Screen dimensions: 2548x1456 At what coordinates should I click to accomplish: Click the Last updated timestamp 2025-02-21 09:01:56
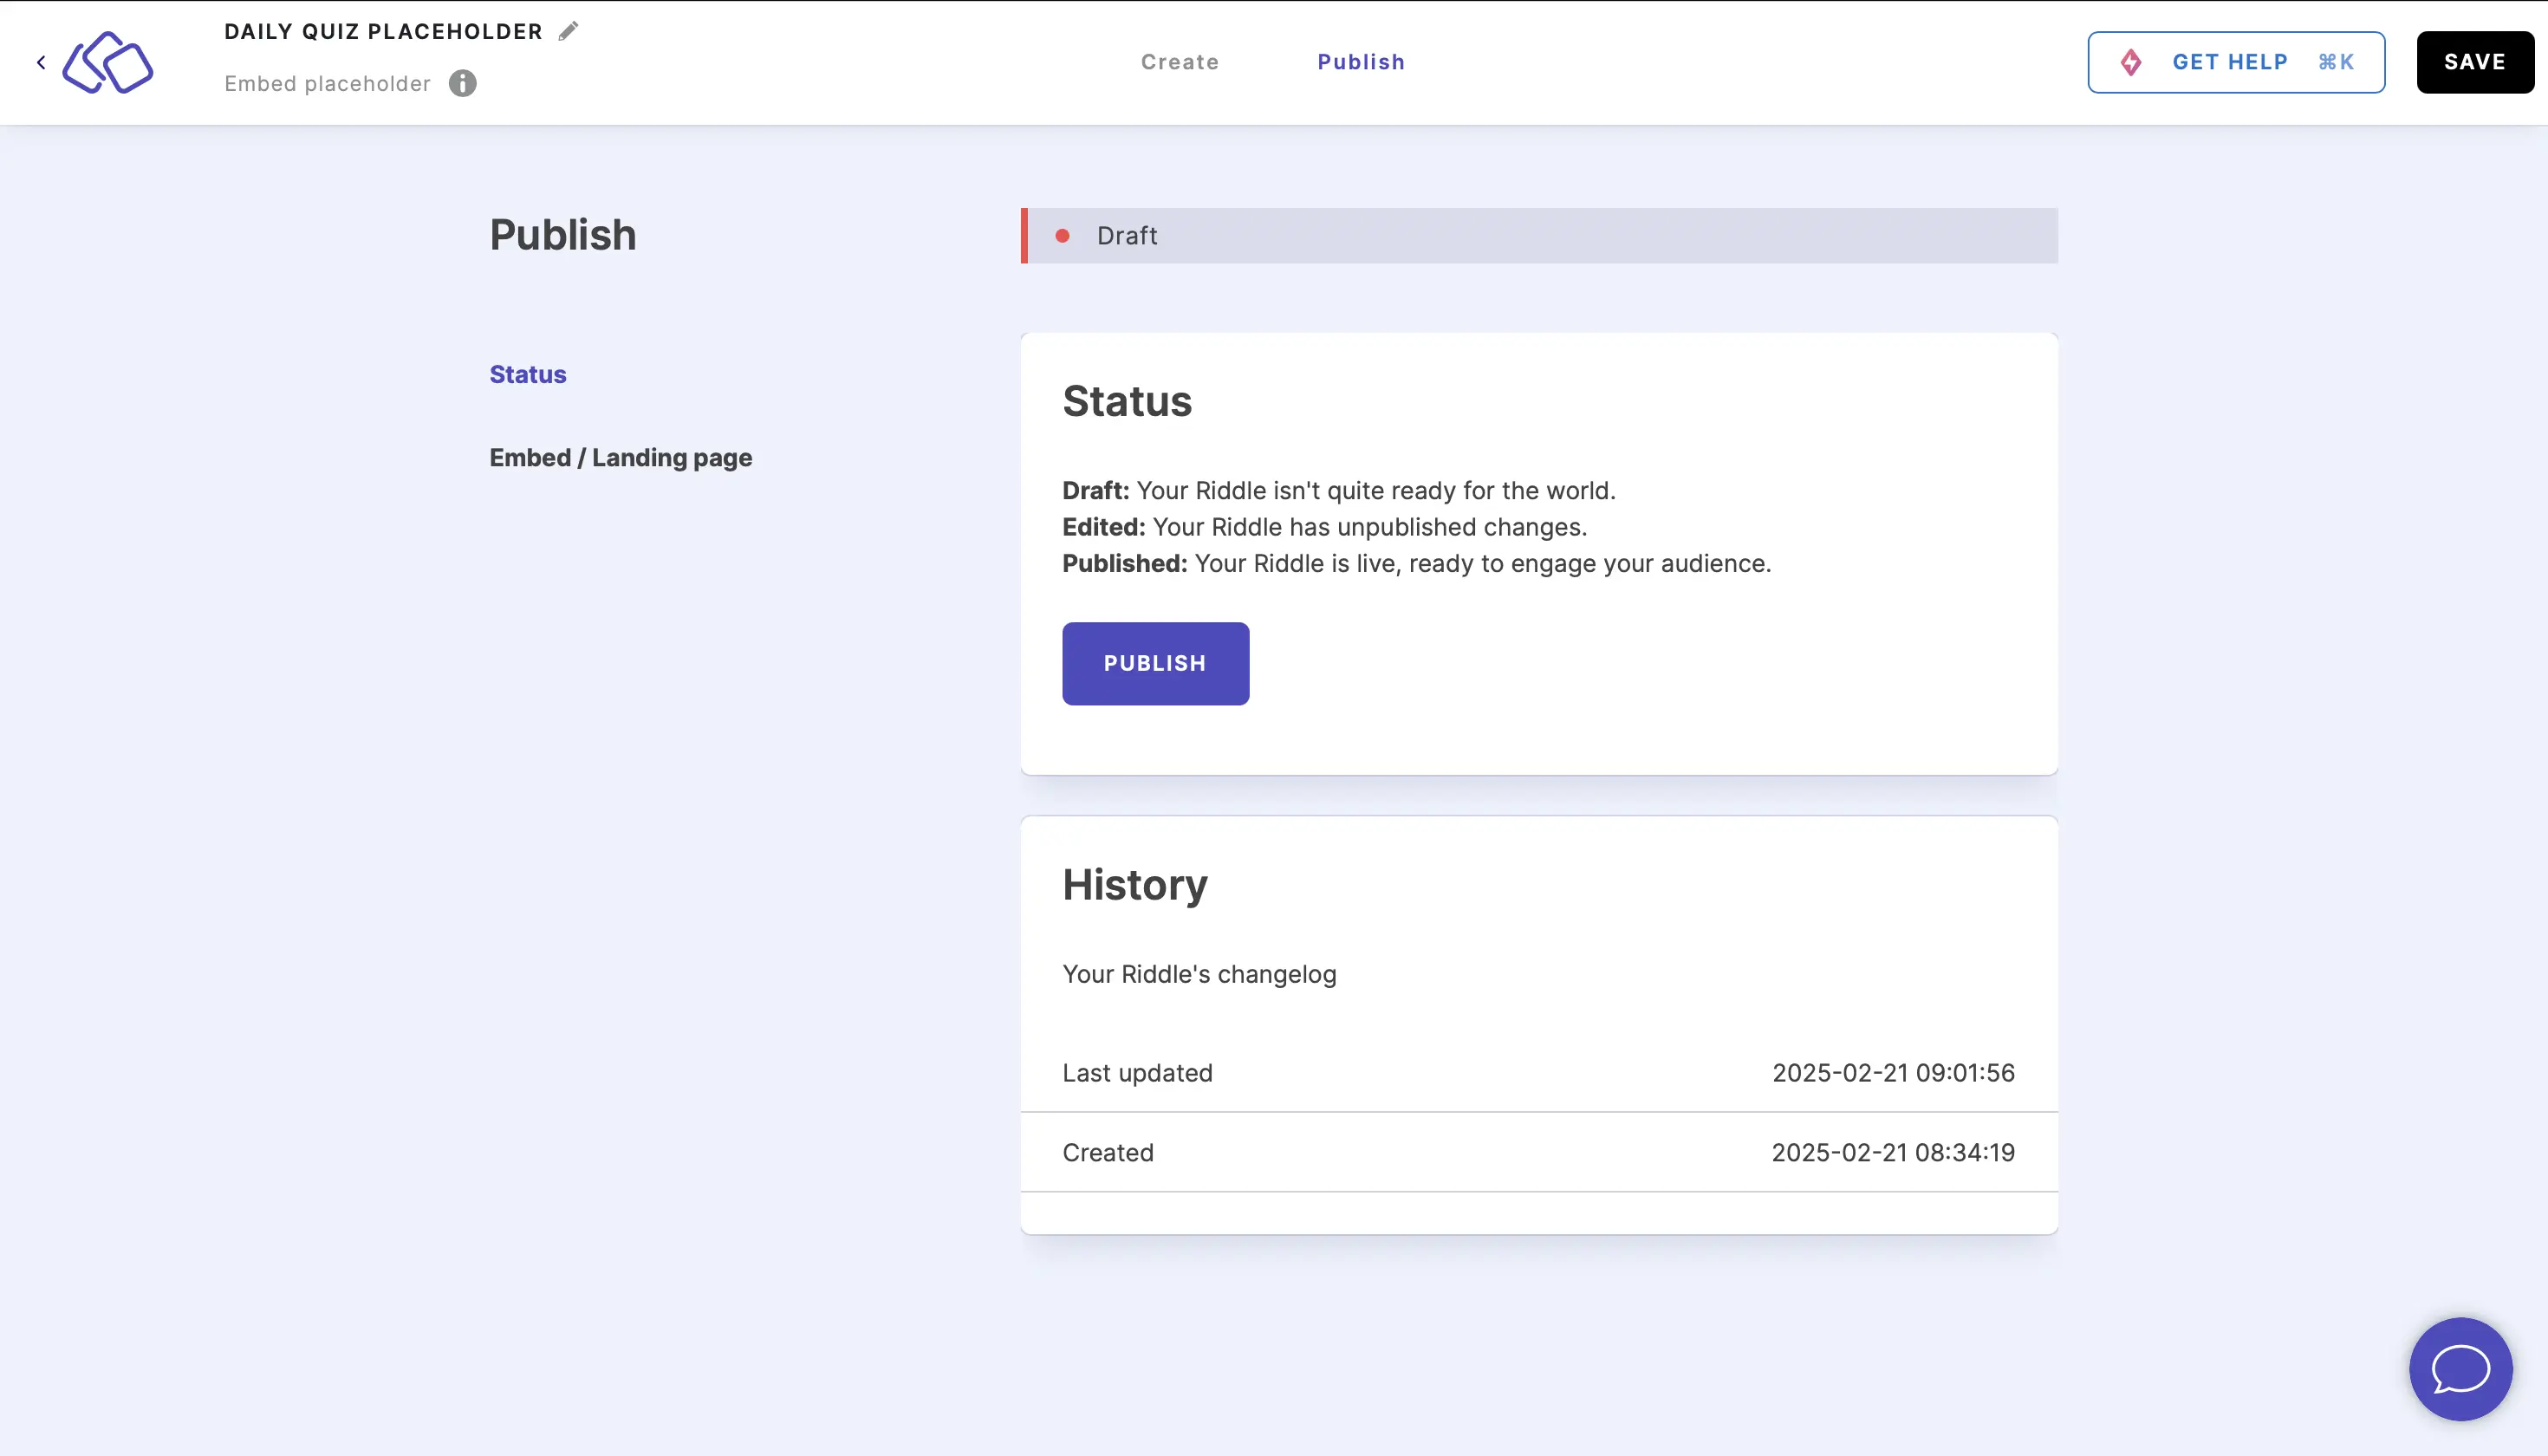click(x=1893, y=1072)
